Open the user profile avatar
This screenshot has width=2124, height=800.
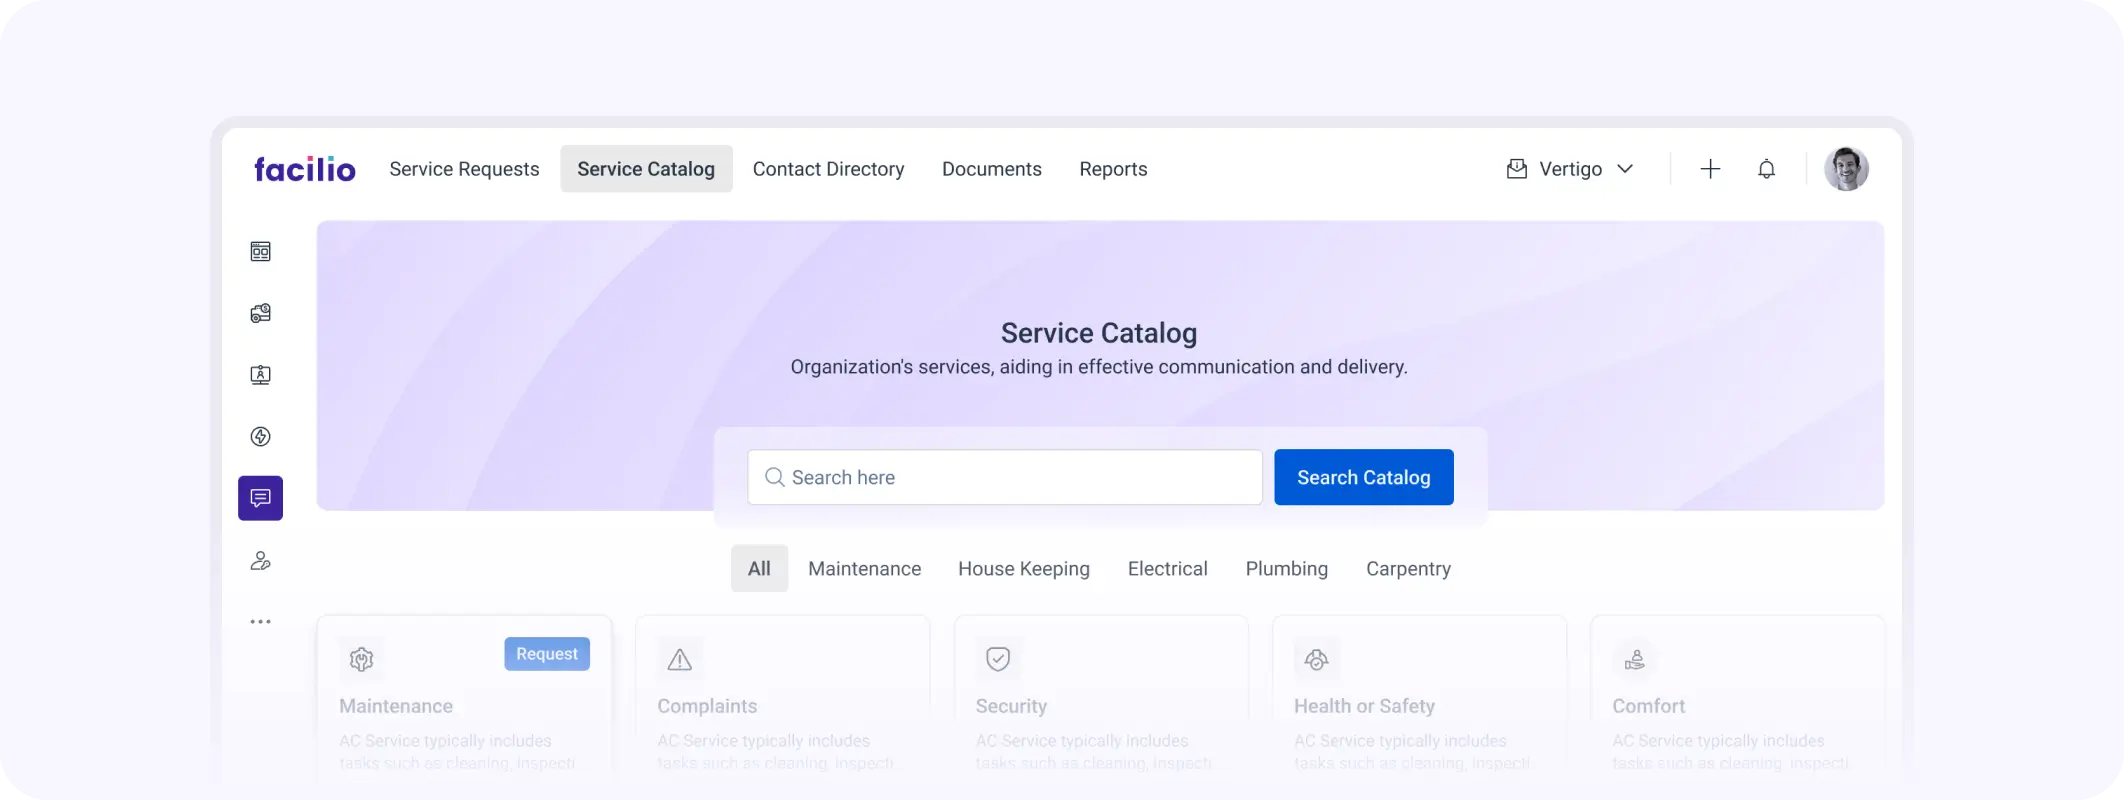(1846, 169)
